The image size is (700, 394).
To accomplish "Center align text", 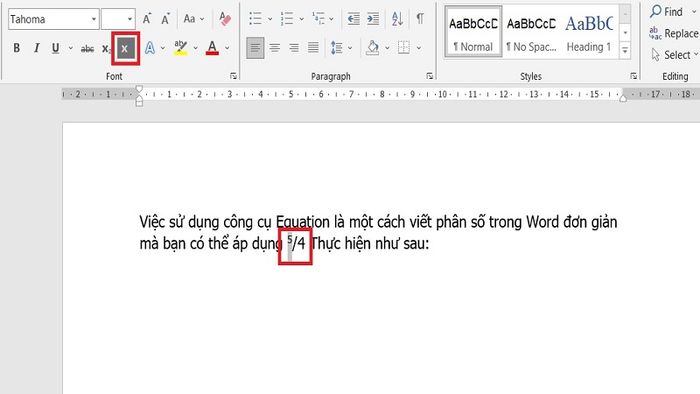I will (275, 48).
